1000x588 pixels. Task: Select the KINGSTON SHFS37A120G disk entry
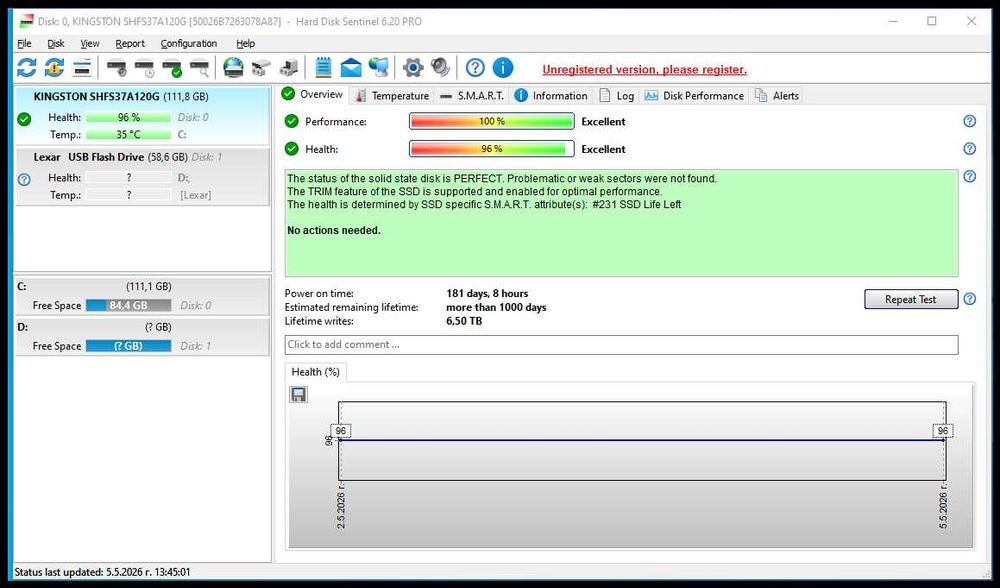pyautogui.click(x=142, y=115)
